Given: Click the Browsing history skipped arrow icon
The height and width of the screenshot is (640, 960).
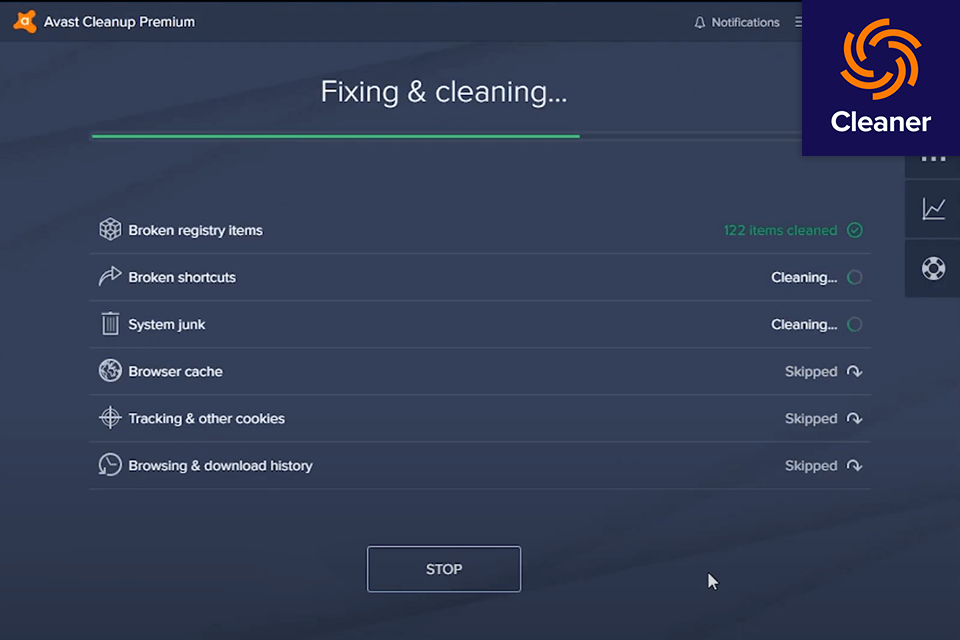Looking at the screenshot, I should click(x=855, y=466).
